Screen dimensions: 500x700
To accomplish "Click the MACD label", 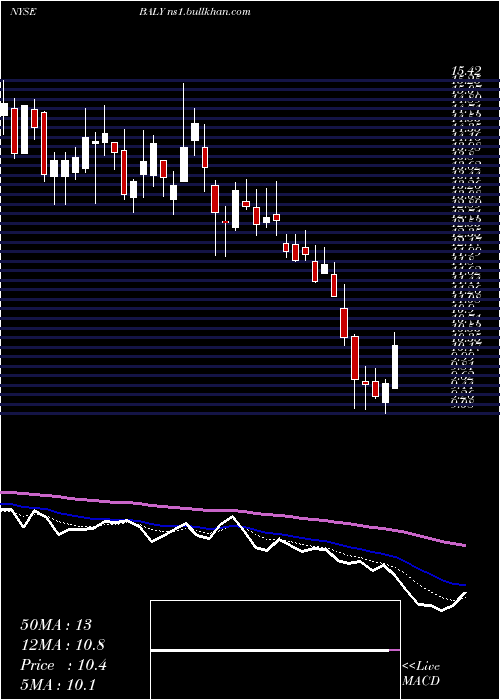I will pyautogui.click(x=421, y=681).
